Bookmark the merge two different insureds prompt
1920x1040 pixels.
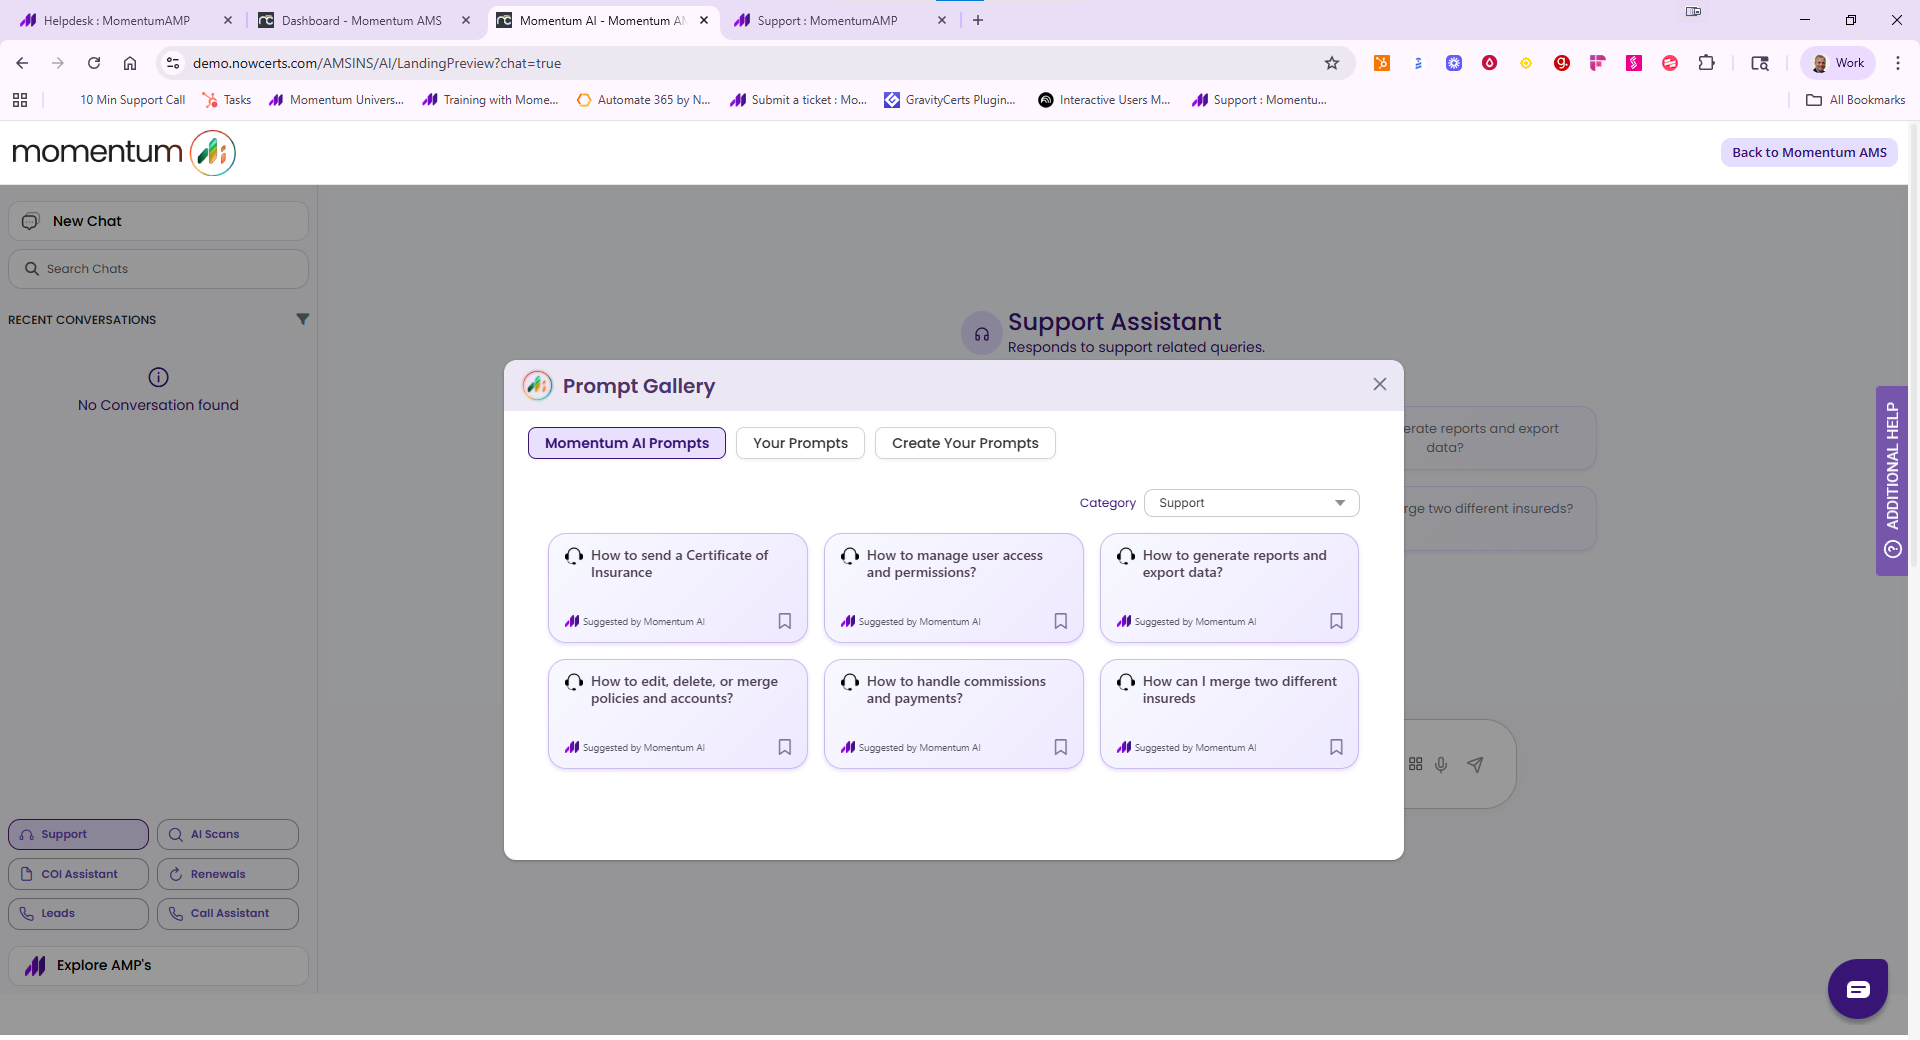pyautogui.click(x=1336, y=747)
